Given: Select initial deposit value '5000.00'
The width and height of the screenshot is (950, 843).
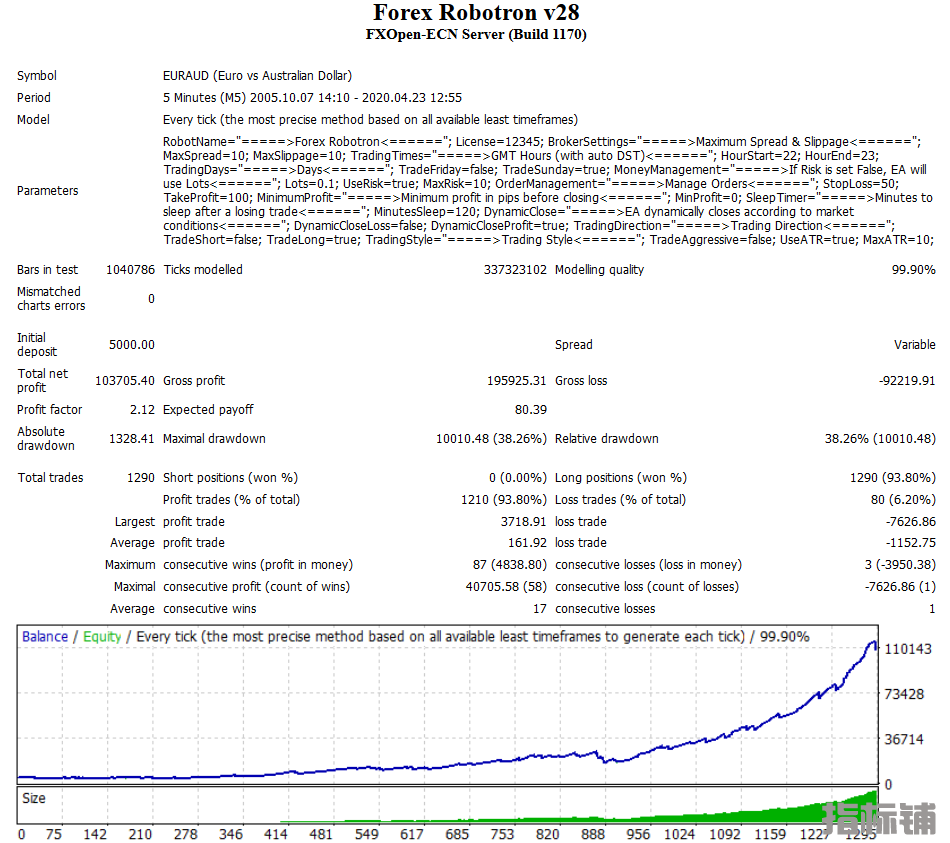Looking at the screenshot, I should pyautogui.click(x=132, y=345).
